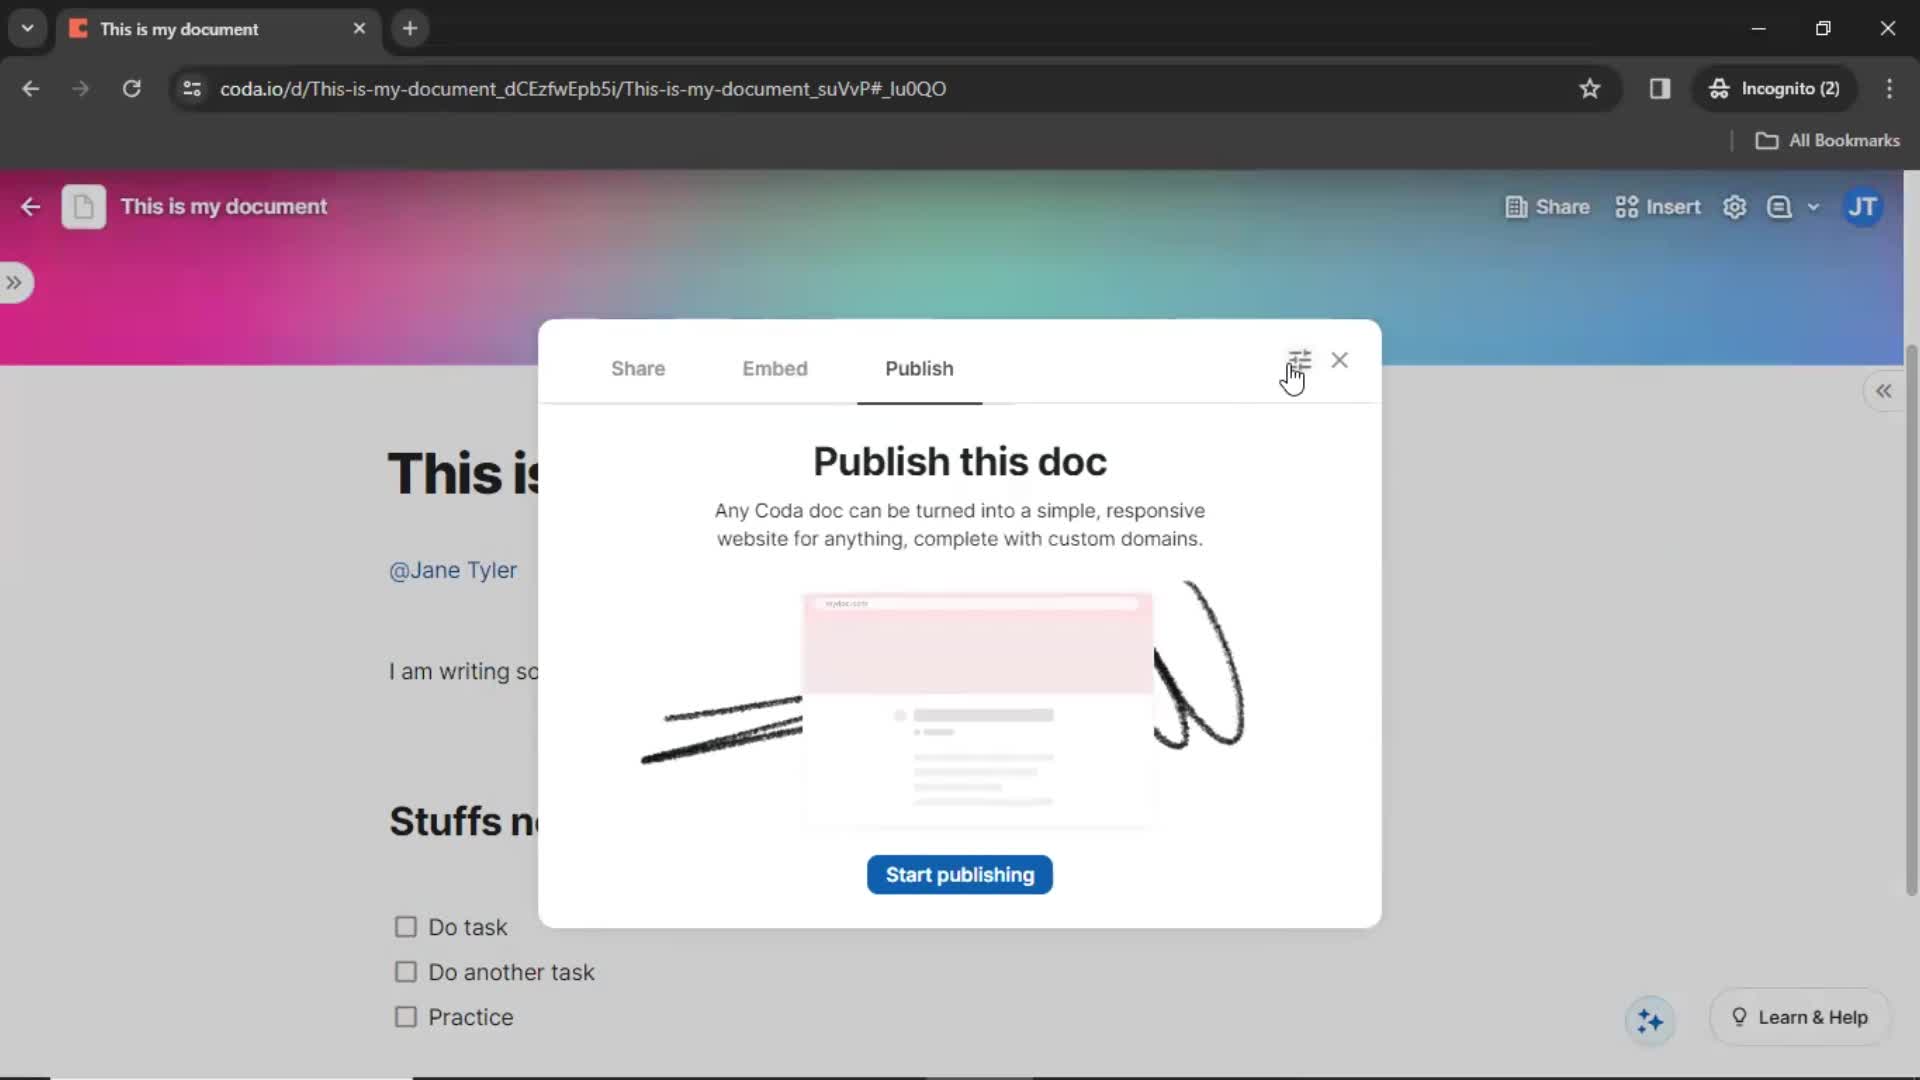The height and width of the screenshot is (1080, 1920).
Task: Switch to the Share tab
Action: click(637, 368)
